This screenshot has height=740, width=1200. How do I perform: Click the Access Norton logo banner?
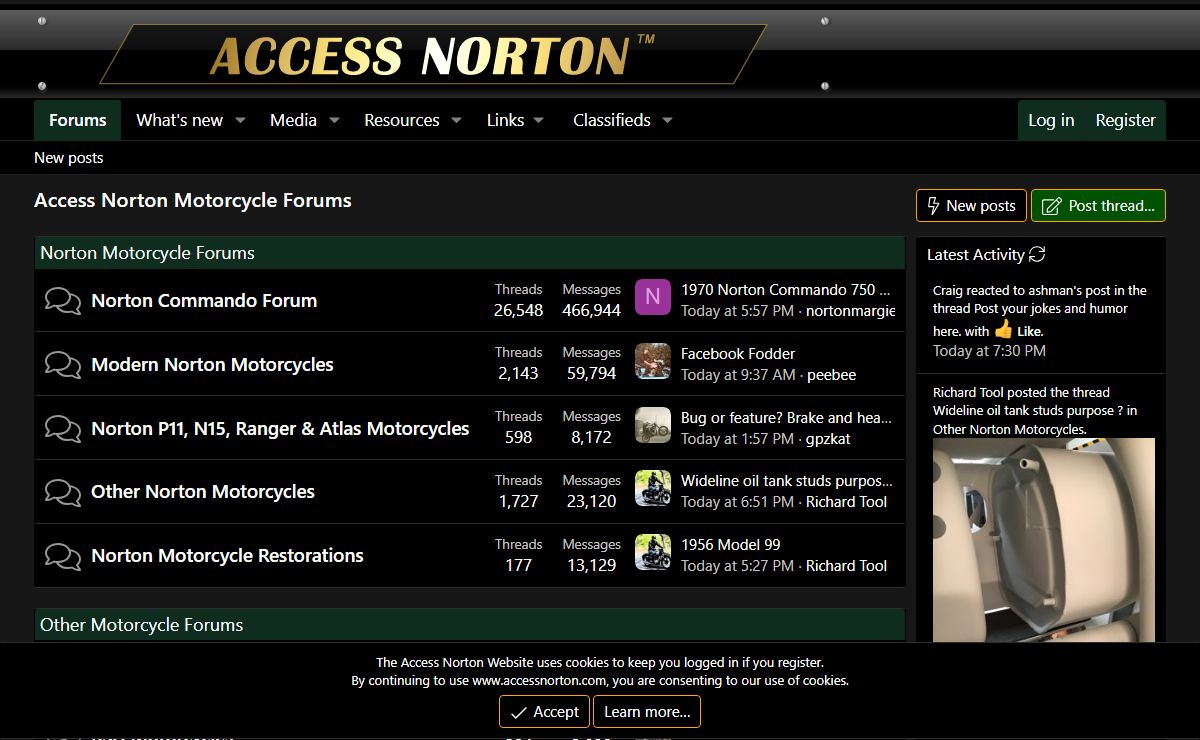432,54
